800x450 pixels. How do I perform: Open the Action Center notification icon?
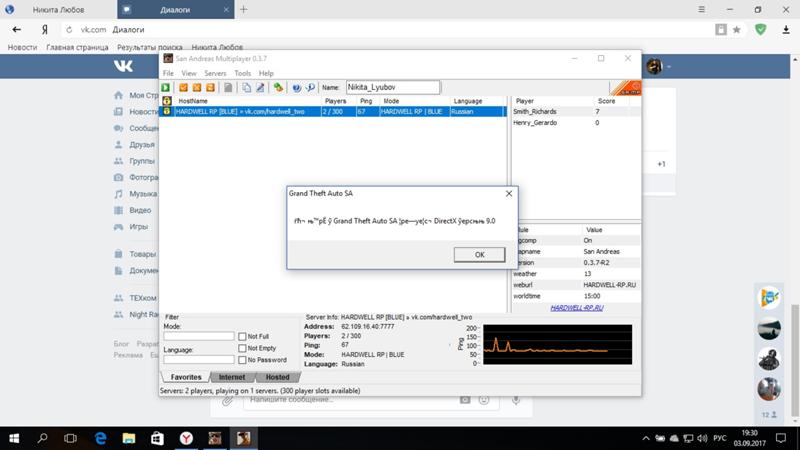click(781, 438)
